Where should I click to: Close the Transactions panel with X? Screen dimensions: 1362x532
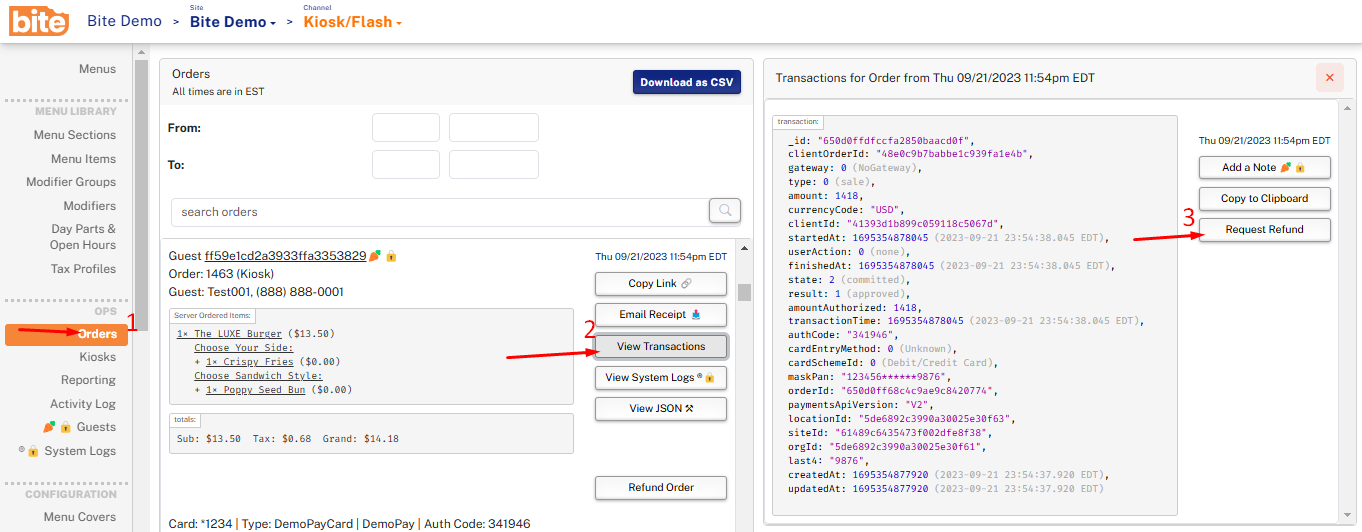click(x=1329, y=77)
